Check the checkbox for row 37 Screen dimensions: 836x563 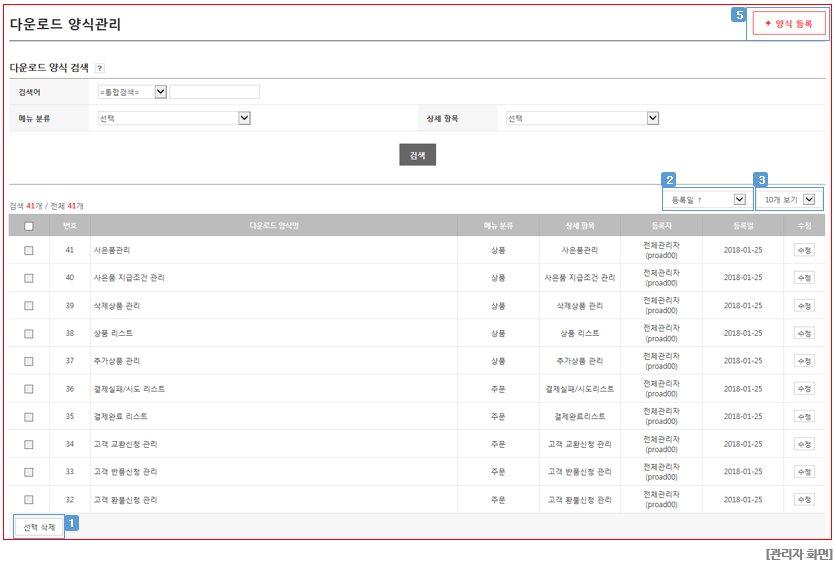(29, 361)
